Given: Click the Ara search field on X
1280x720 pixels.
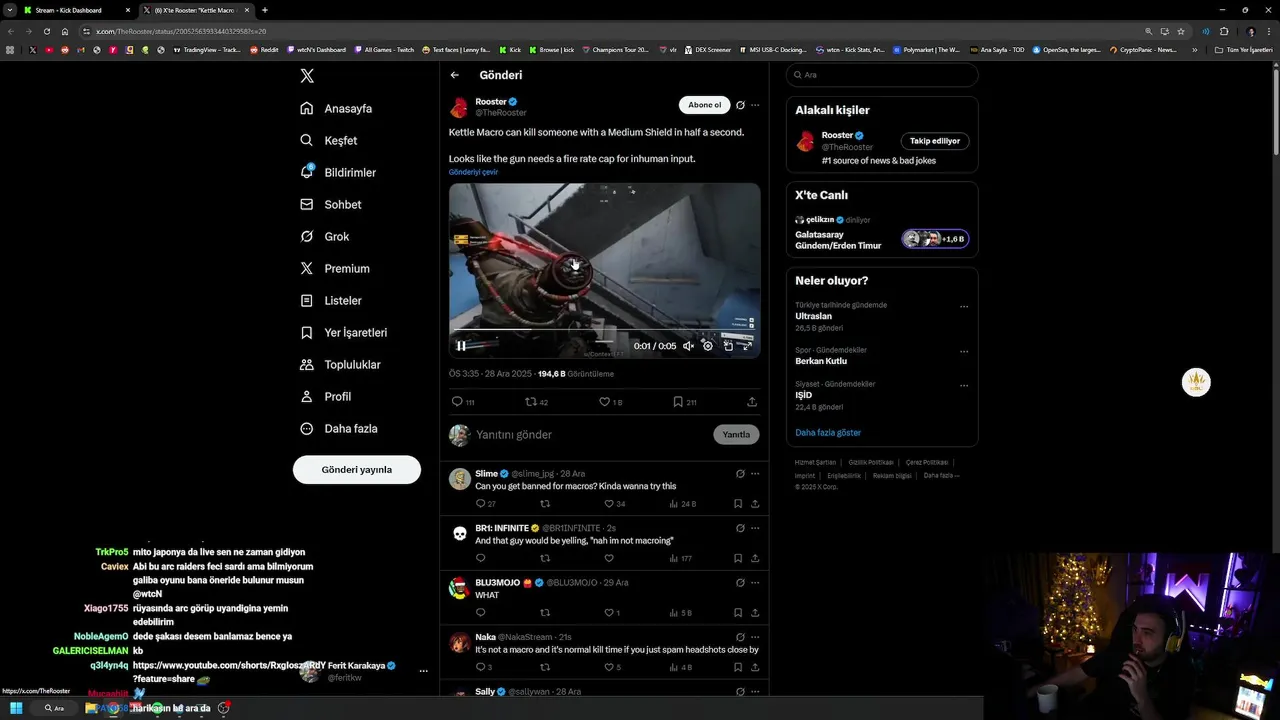Looking at the screenshot, I should pyautogui.click(x=882, y=75).
